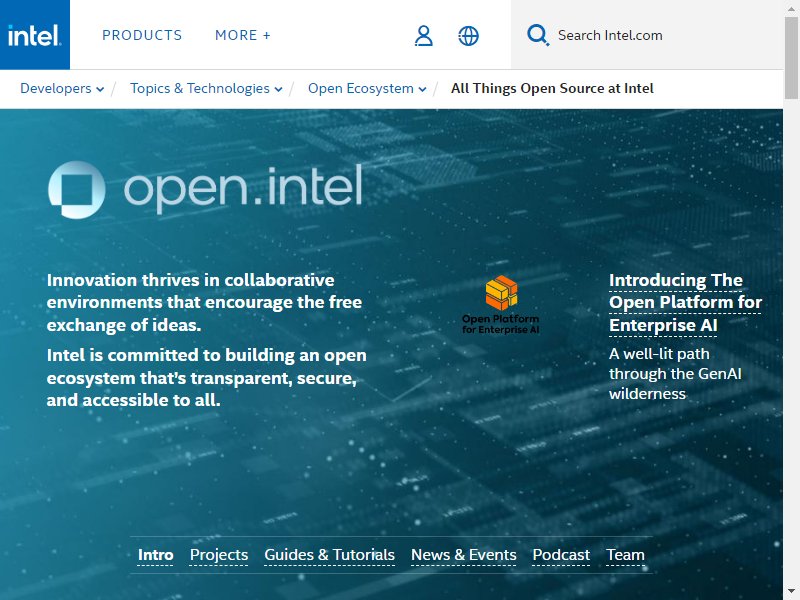800x600 pixels.
Task: Click the scrollbar up arrow
Action: 791,7
